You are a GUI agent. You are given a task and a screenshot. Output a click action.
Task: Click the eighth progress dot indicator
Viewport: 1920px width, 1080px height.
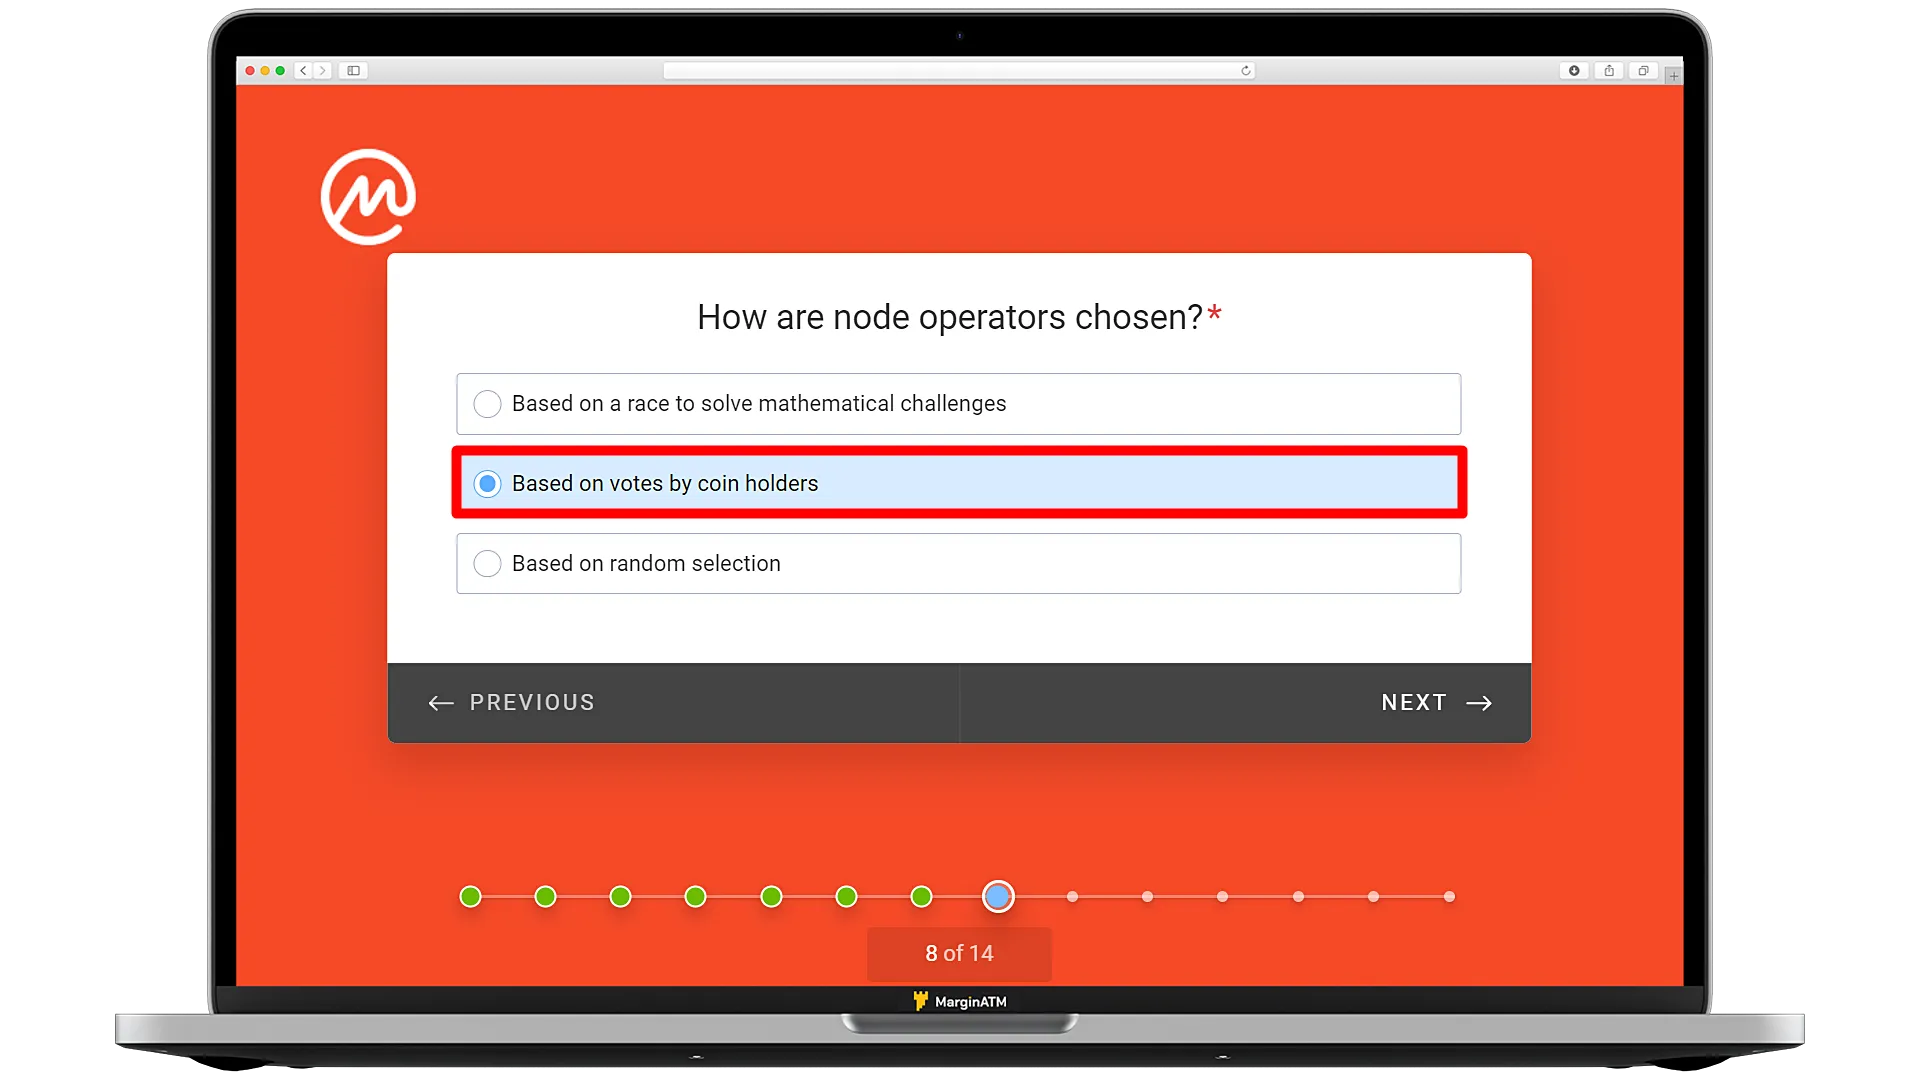click(997, 897)
